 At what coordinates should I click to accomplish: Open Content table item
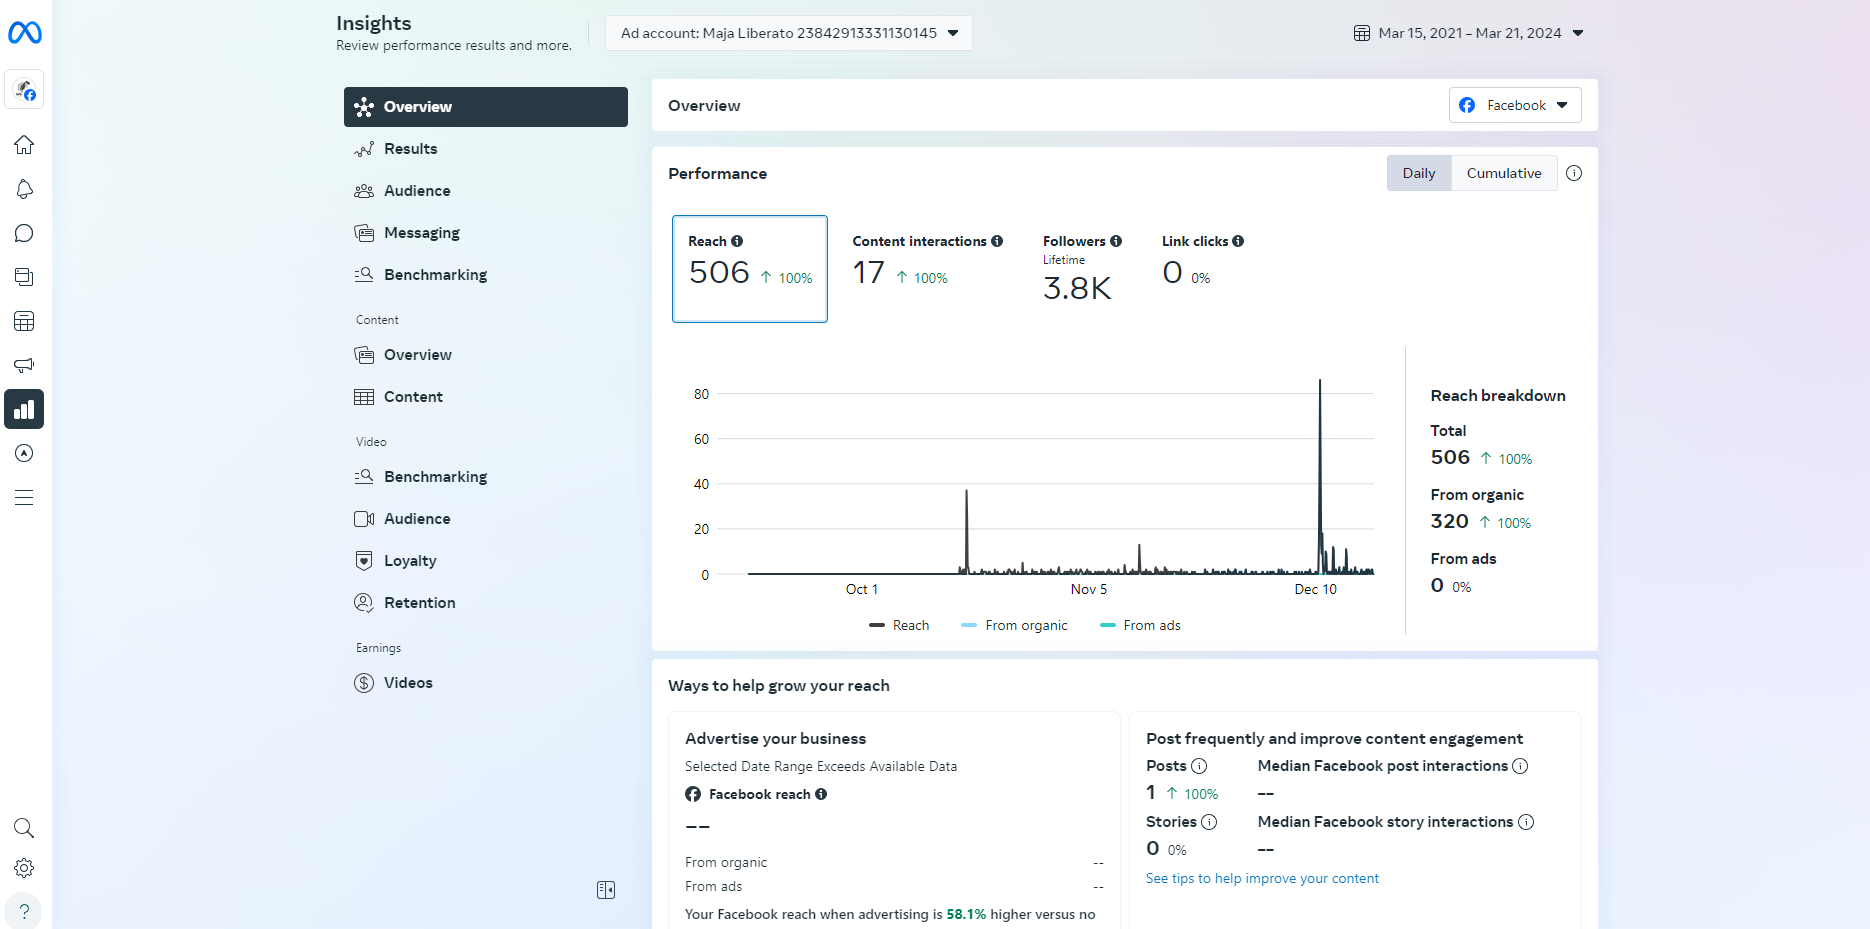tap(486, 397)
